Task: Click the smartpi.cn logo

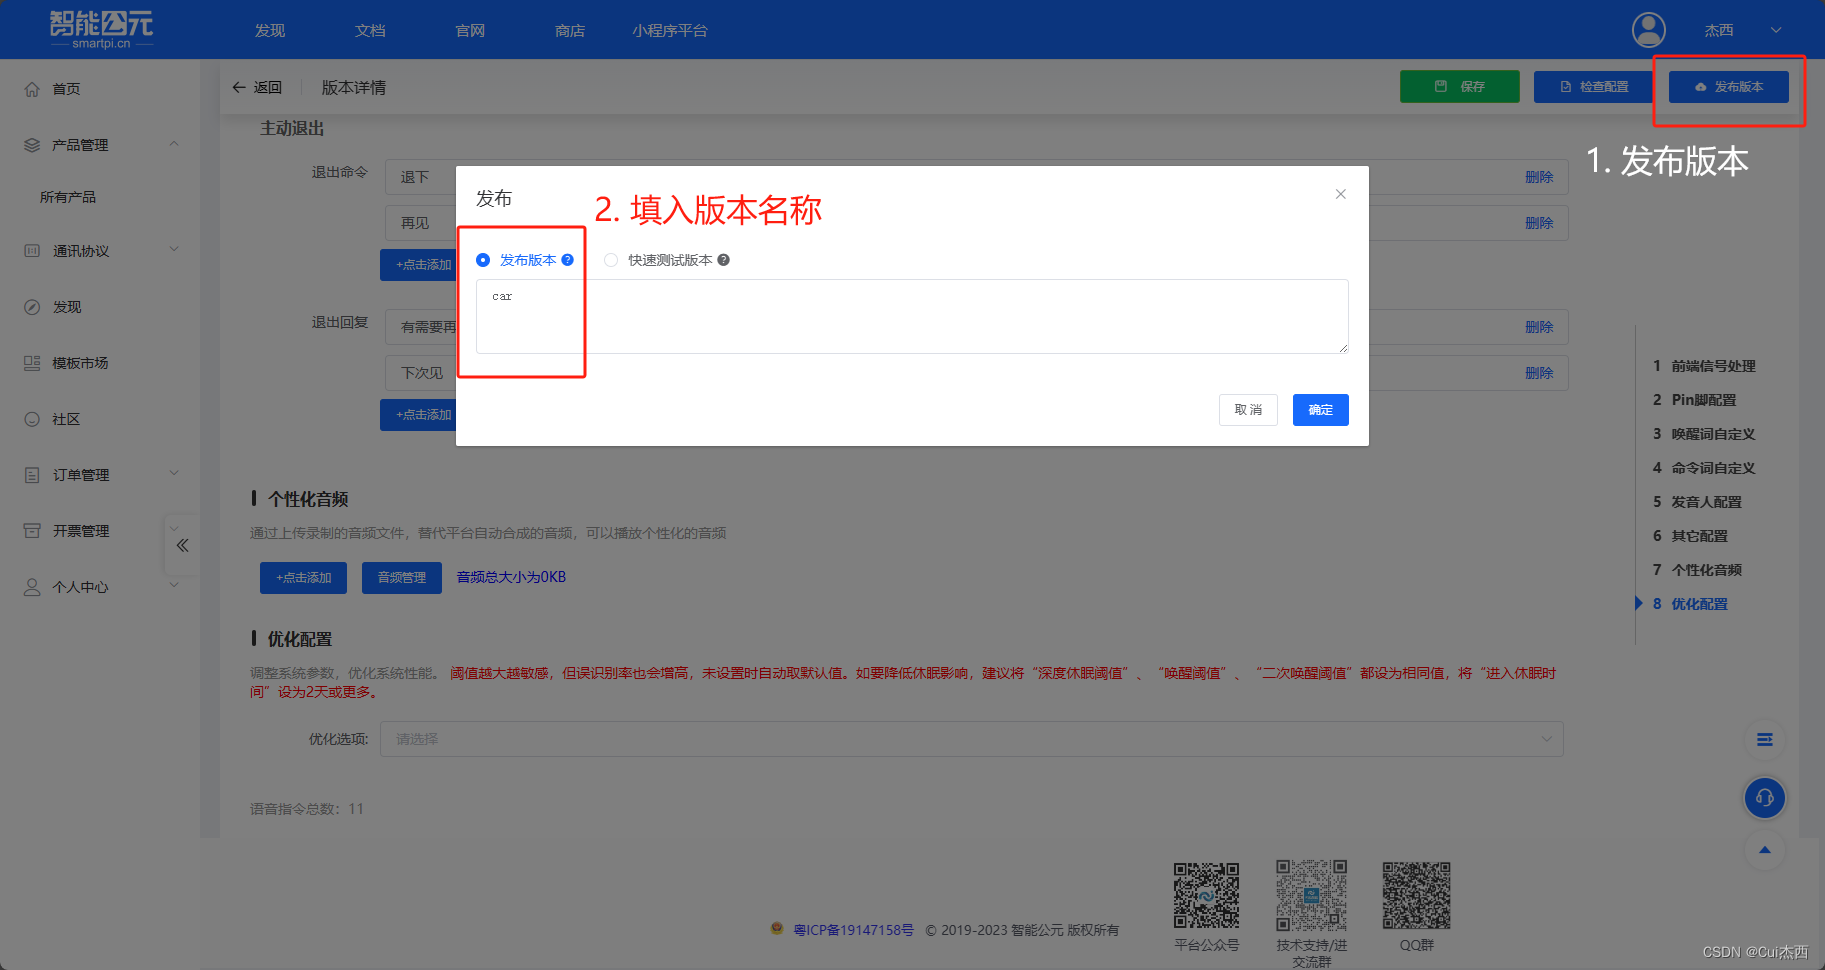Action: [102, 29]
